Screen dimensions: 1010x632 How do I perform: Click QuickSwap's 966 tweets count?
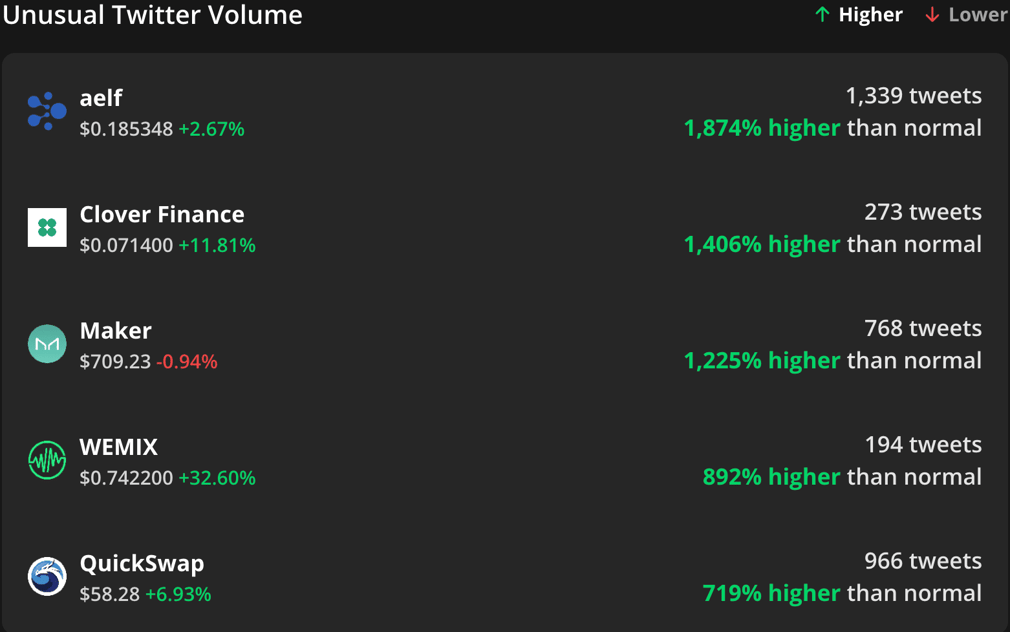tap(922, 561)
